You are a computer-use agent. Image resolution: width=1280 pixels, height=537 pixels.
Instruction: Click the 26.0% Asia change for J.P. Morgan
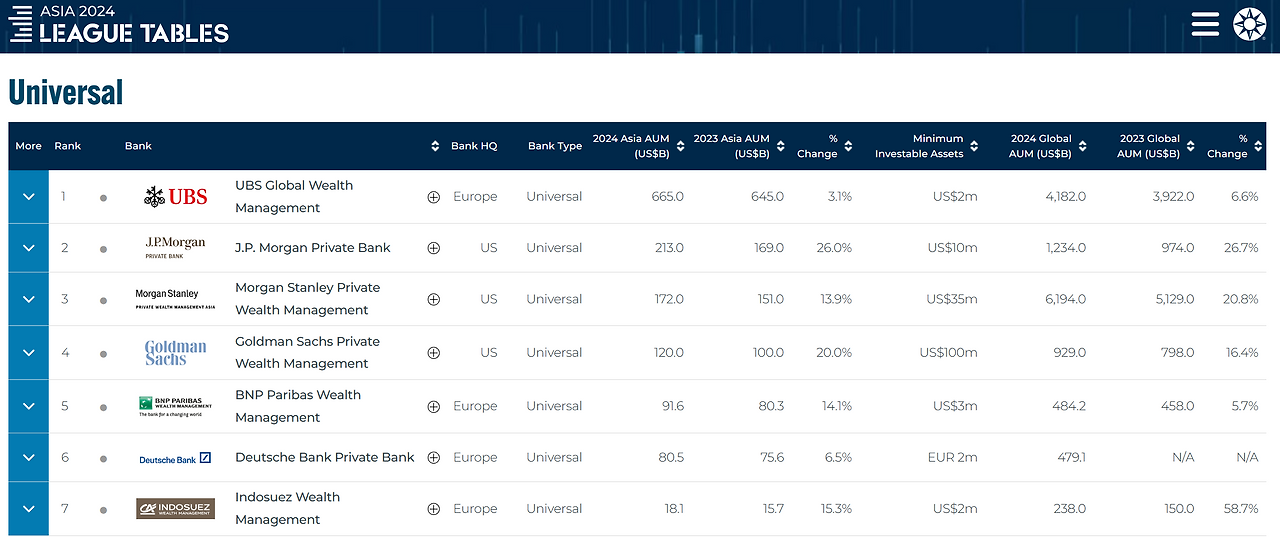tap(834, 248)
